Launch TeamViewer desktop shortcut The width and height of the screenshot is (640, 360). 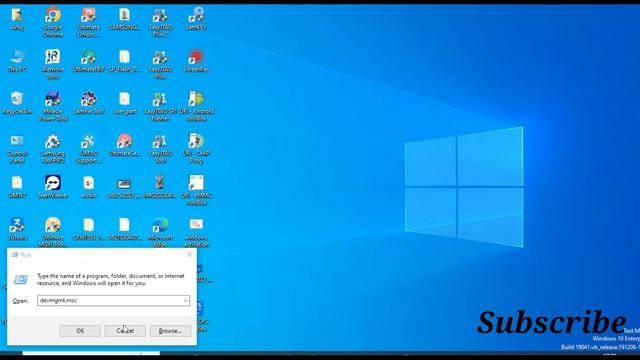(53, 187)
